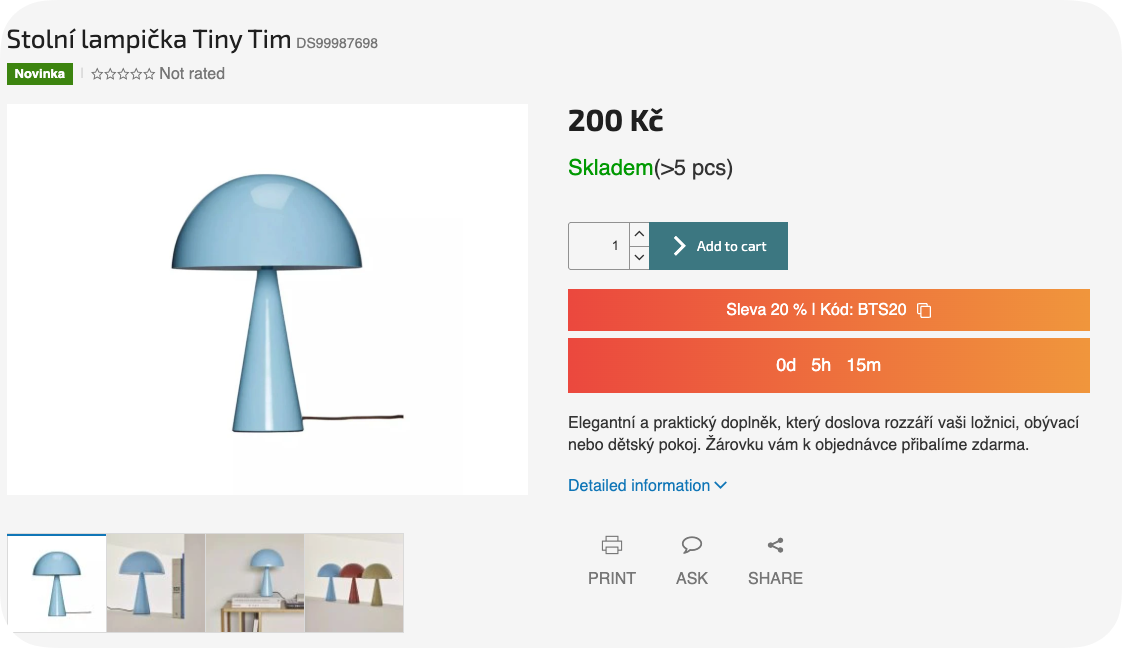Click the chevron beside Detailed information
Viewport: 1122px width, 648px height.
(721, 486)
